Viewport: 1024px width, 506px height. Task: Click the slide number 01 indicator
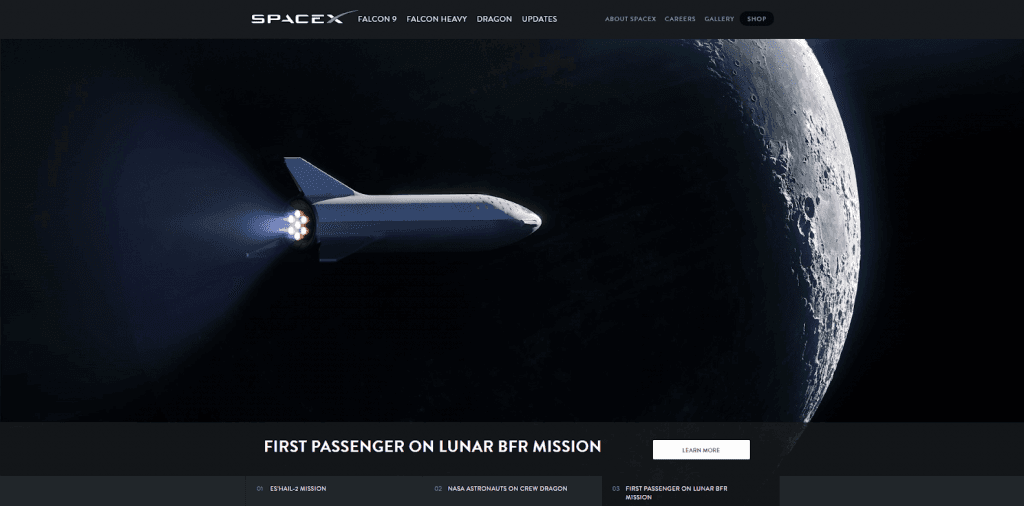pyautogui.click(x=260, y=488)
